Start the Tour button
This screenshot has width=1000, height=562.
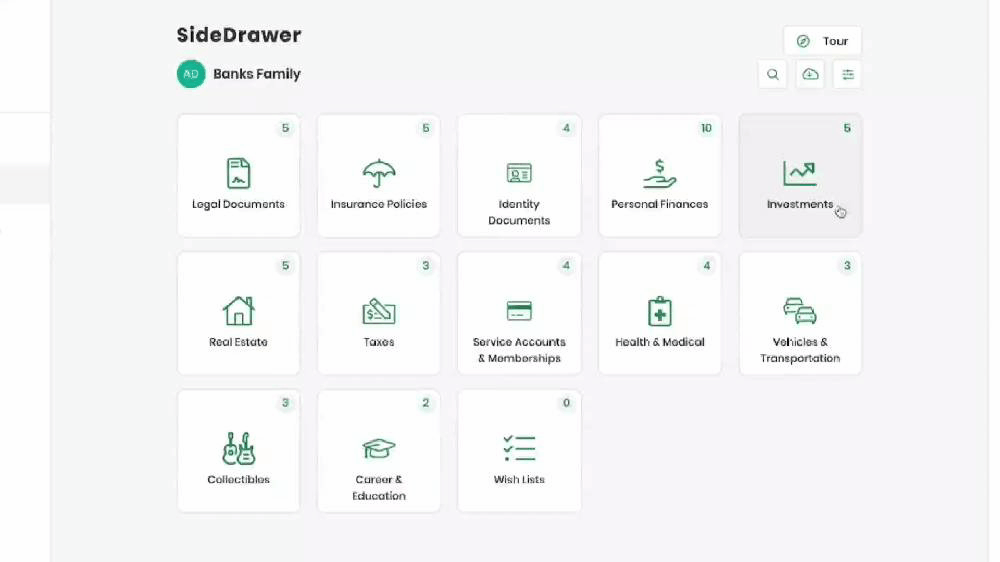coord(822,41)
